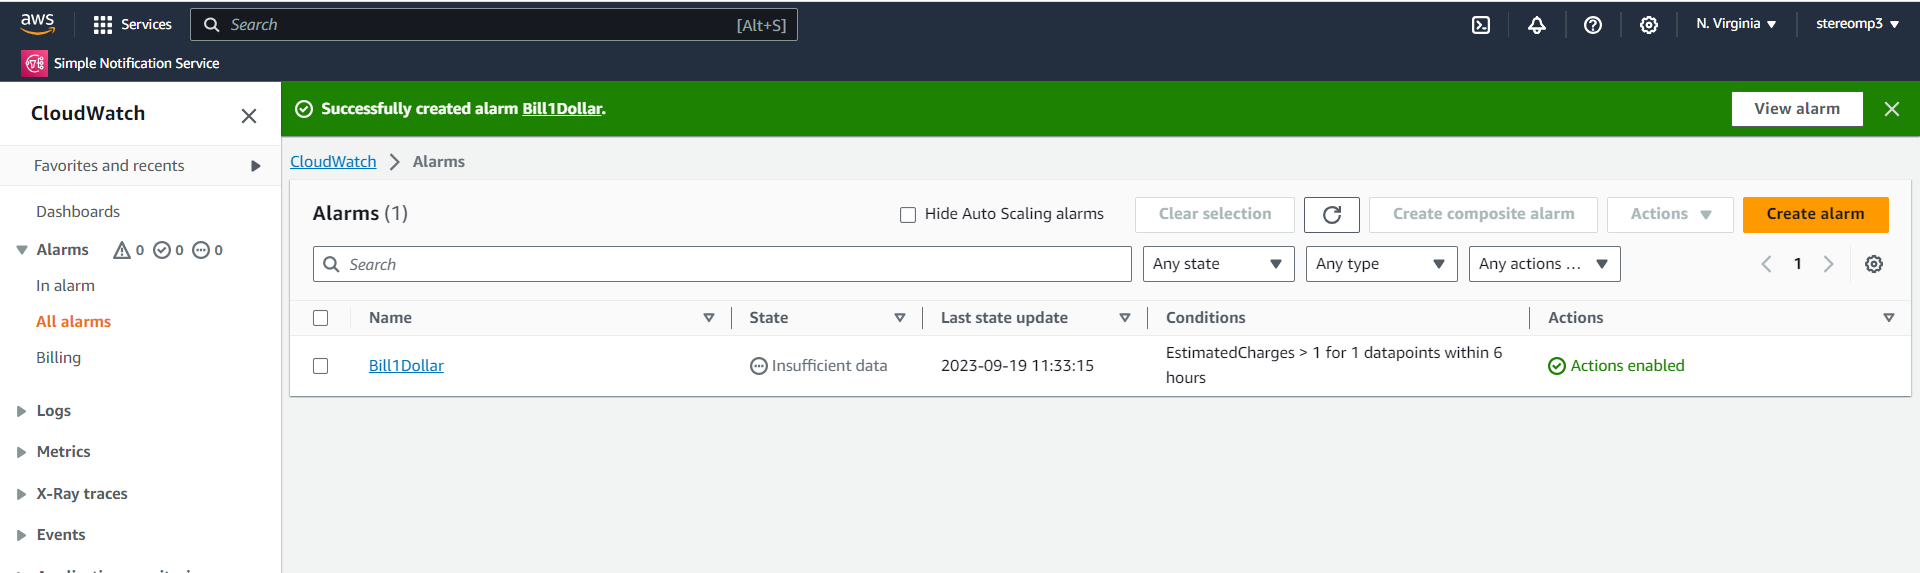1920x573 pixels.
Task: Expand the Logs sidebar section
Action: click(x=22, y=411)
